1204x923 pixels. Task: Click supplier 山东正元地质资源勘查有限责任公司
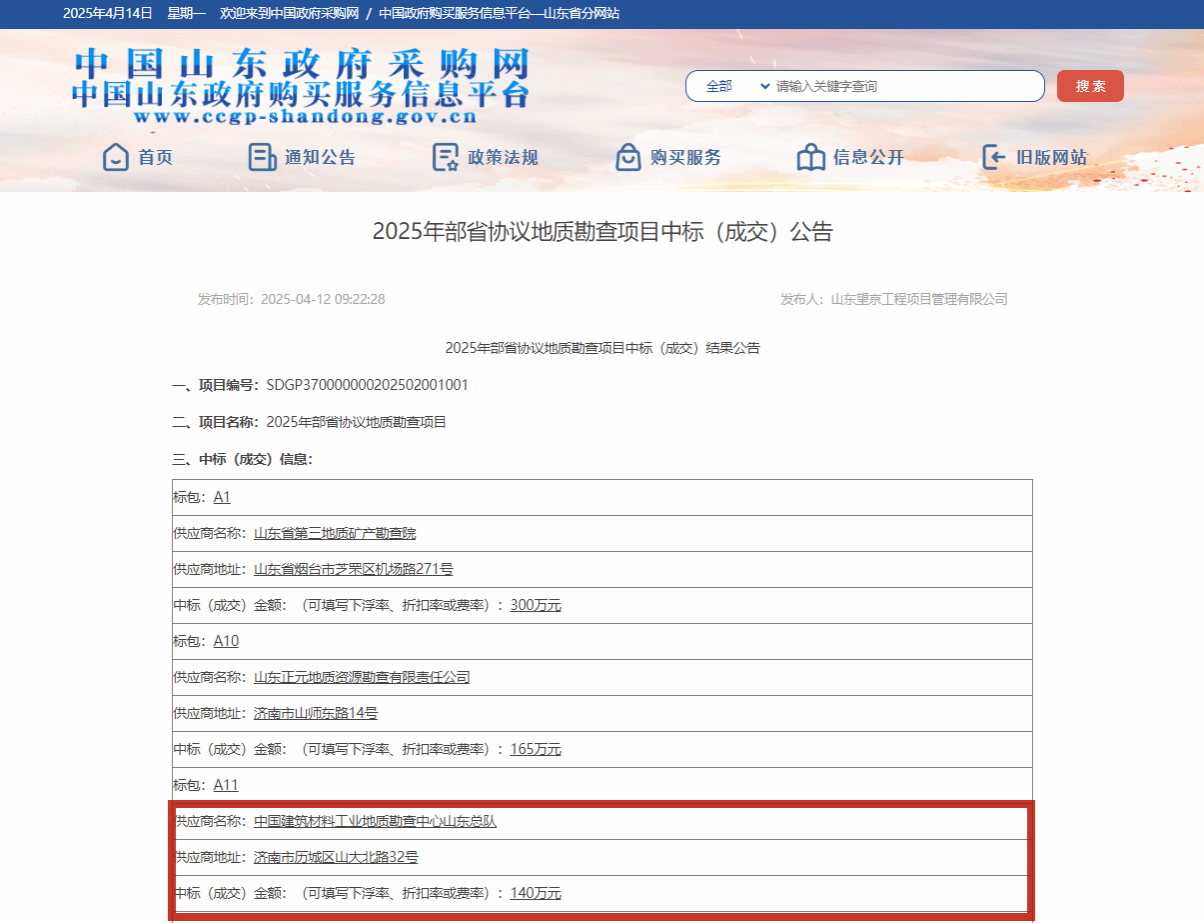(x=361, y=677)
